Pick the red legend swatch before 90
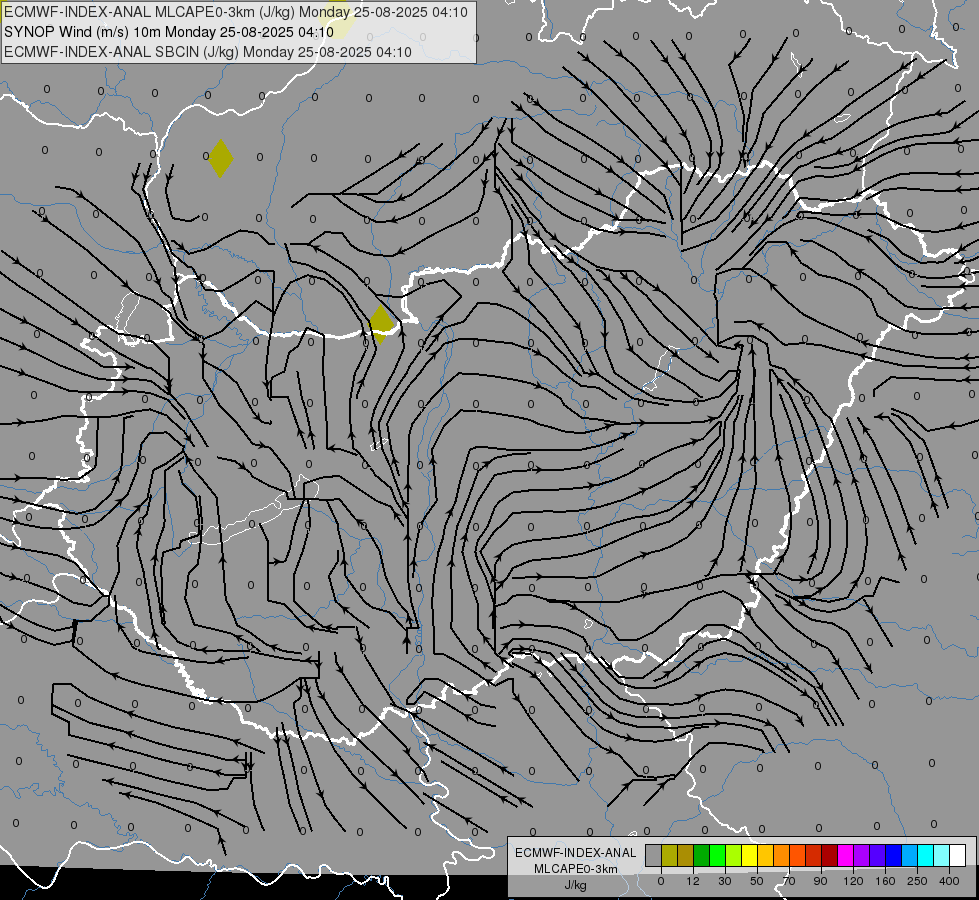 tap(814, 855)
